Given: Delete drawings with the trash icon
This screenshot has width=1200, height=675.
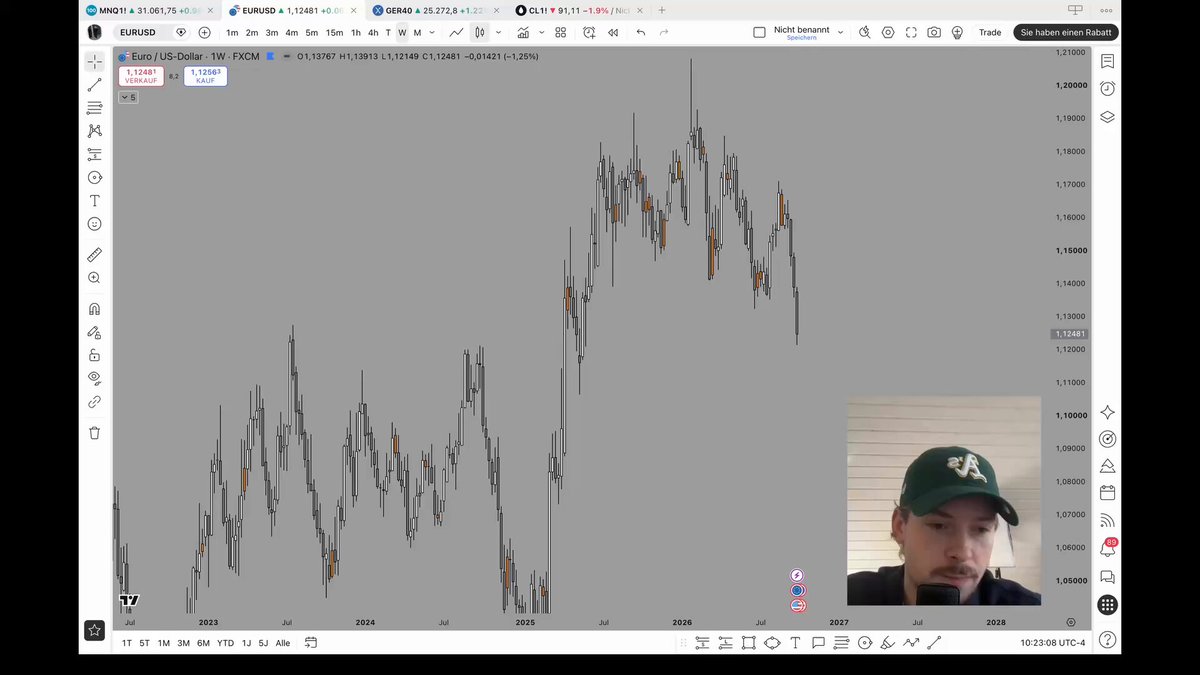Looking at the screenshot, I should [94, 433].
